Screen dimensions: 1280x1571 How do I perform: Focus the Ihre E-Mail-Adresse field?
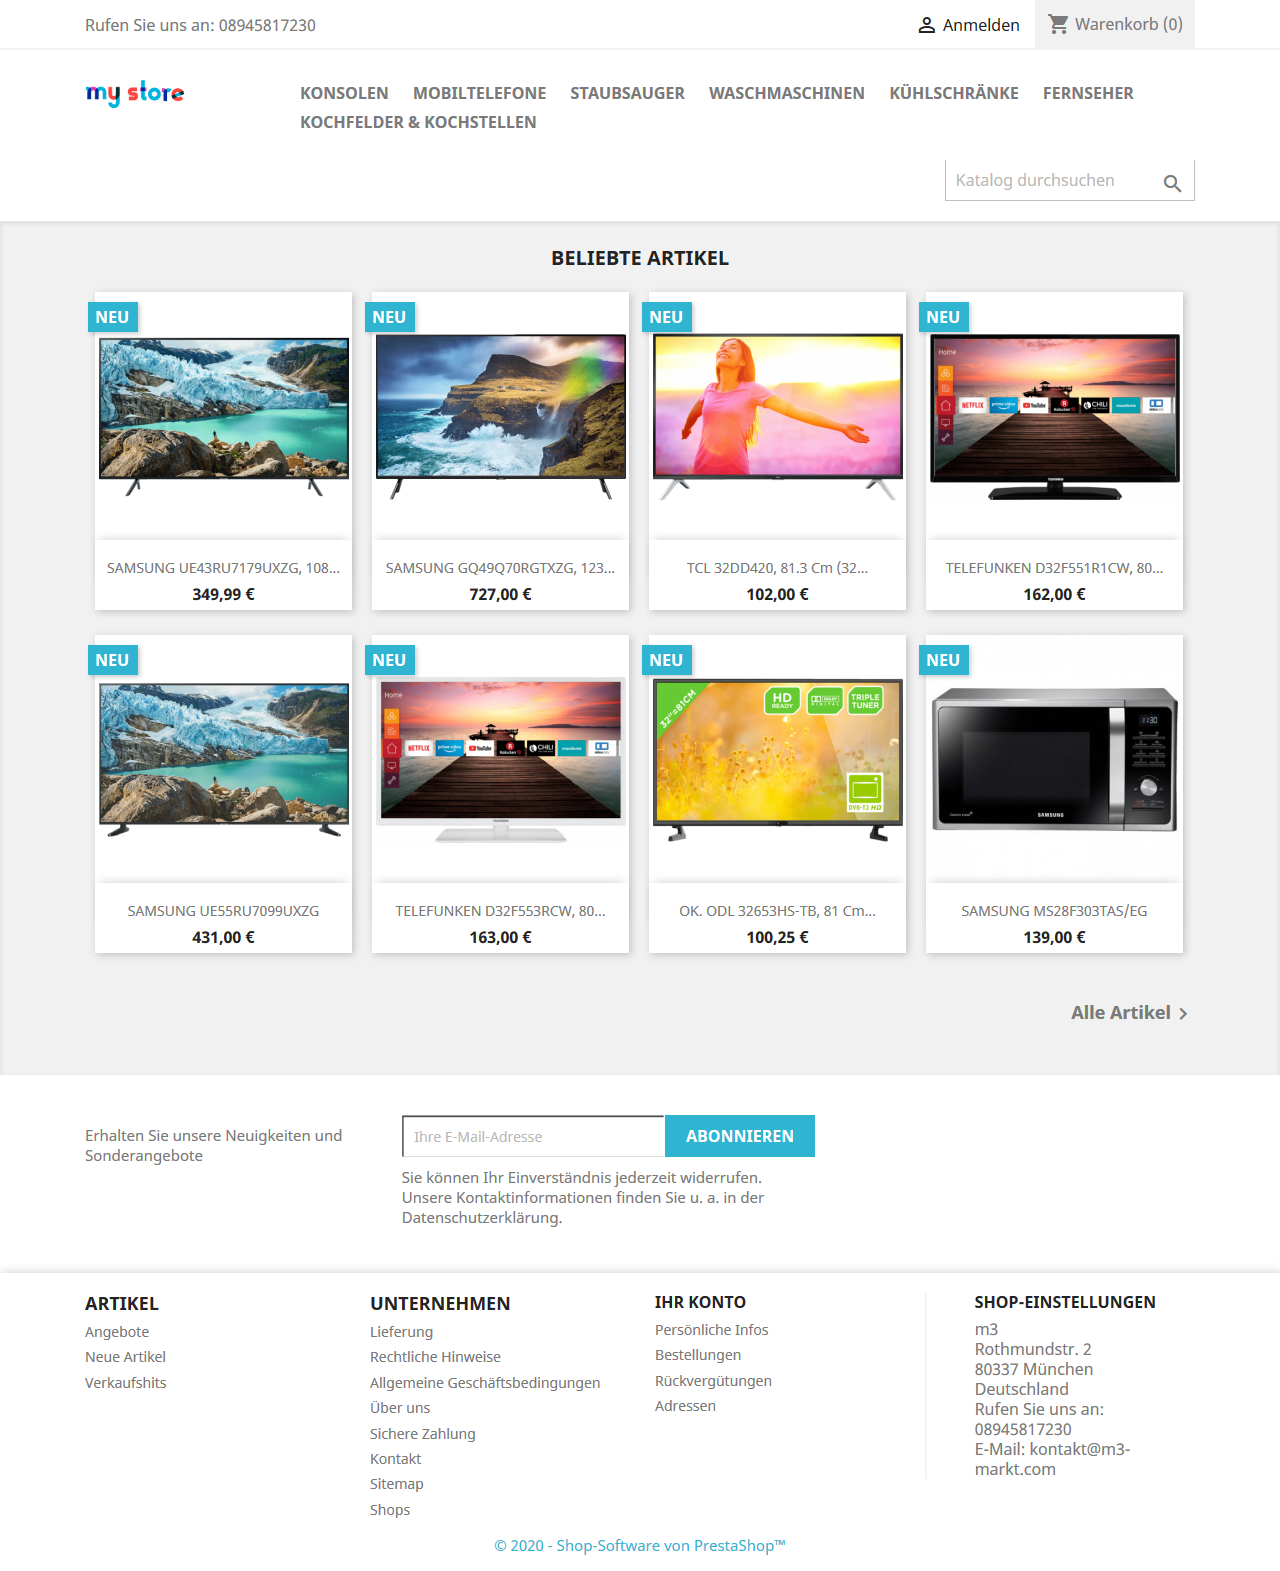coord(533,1136)
